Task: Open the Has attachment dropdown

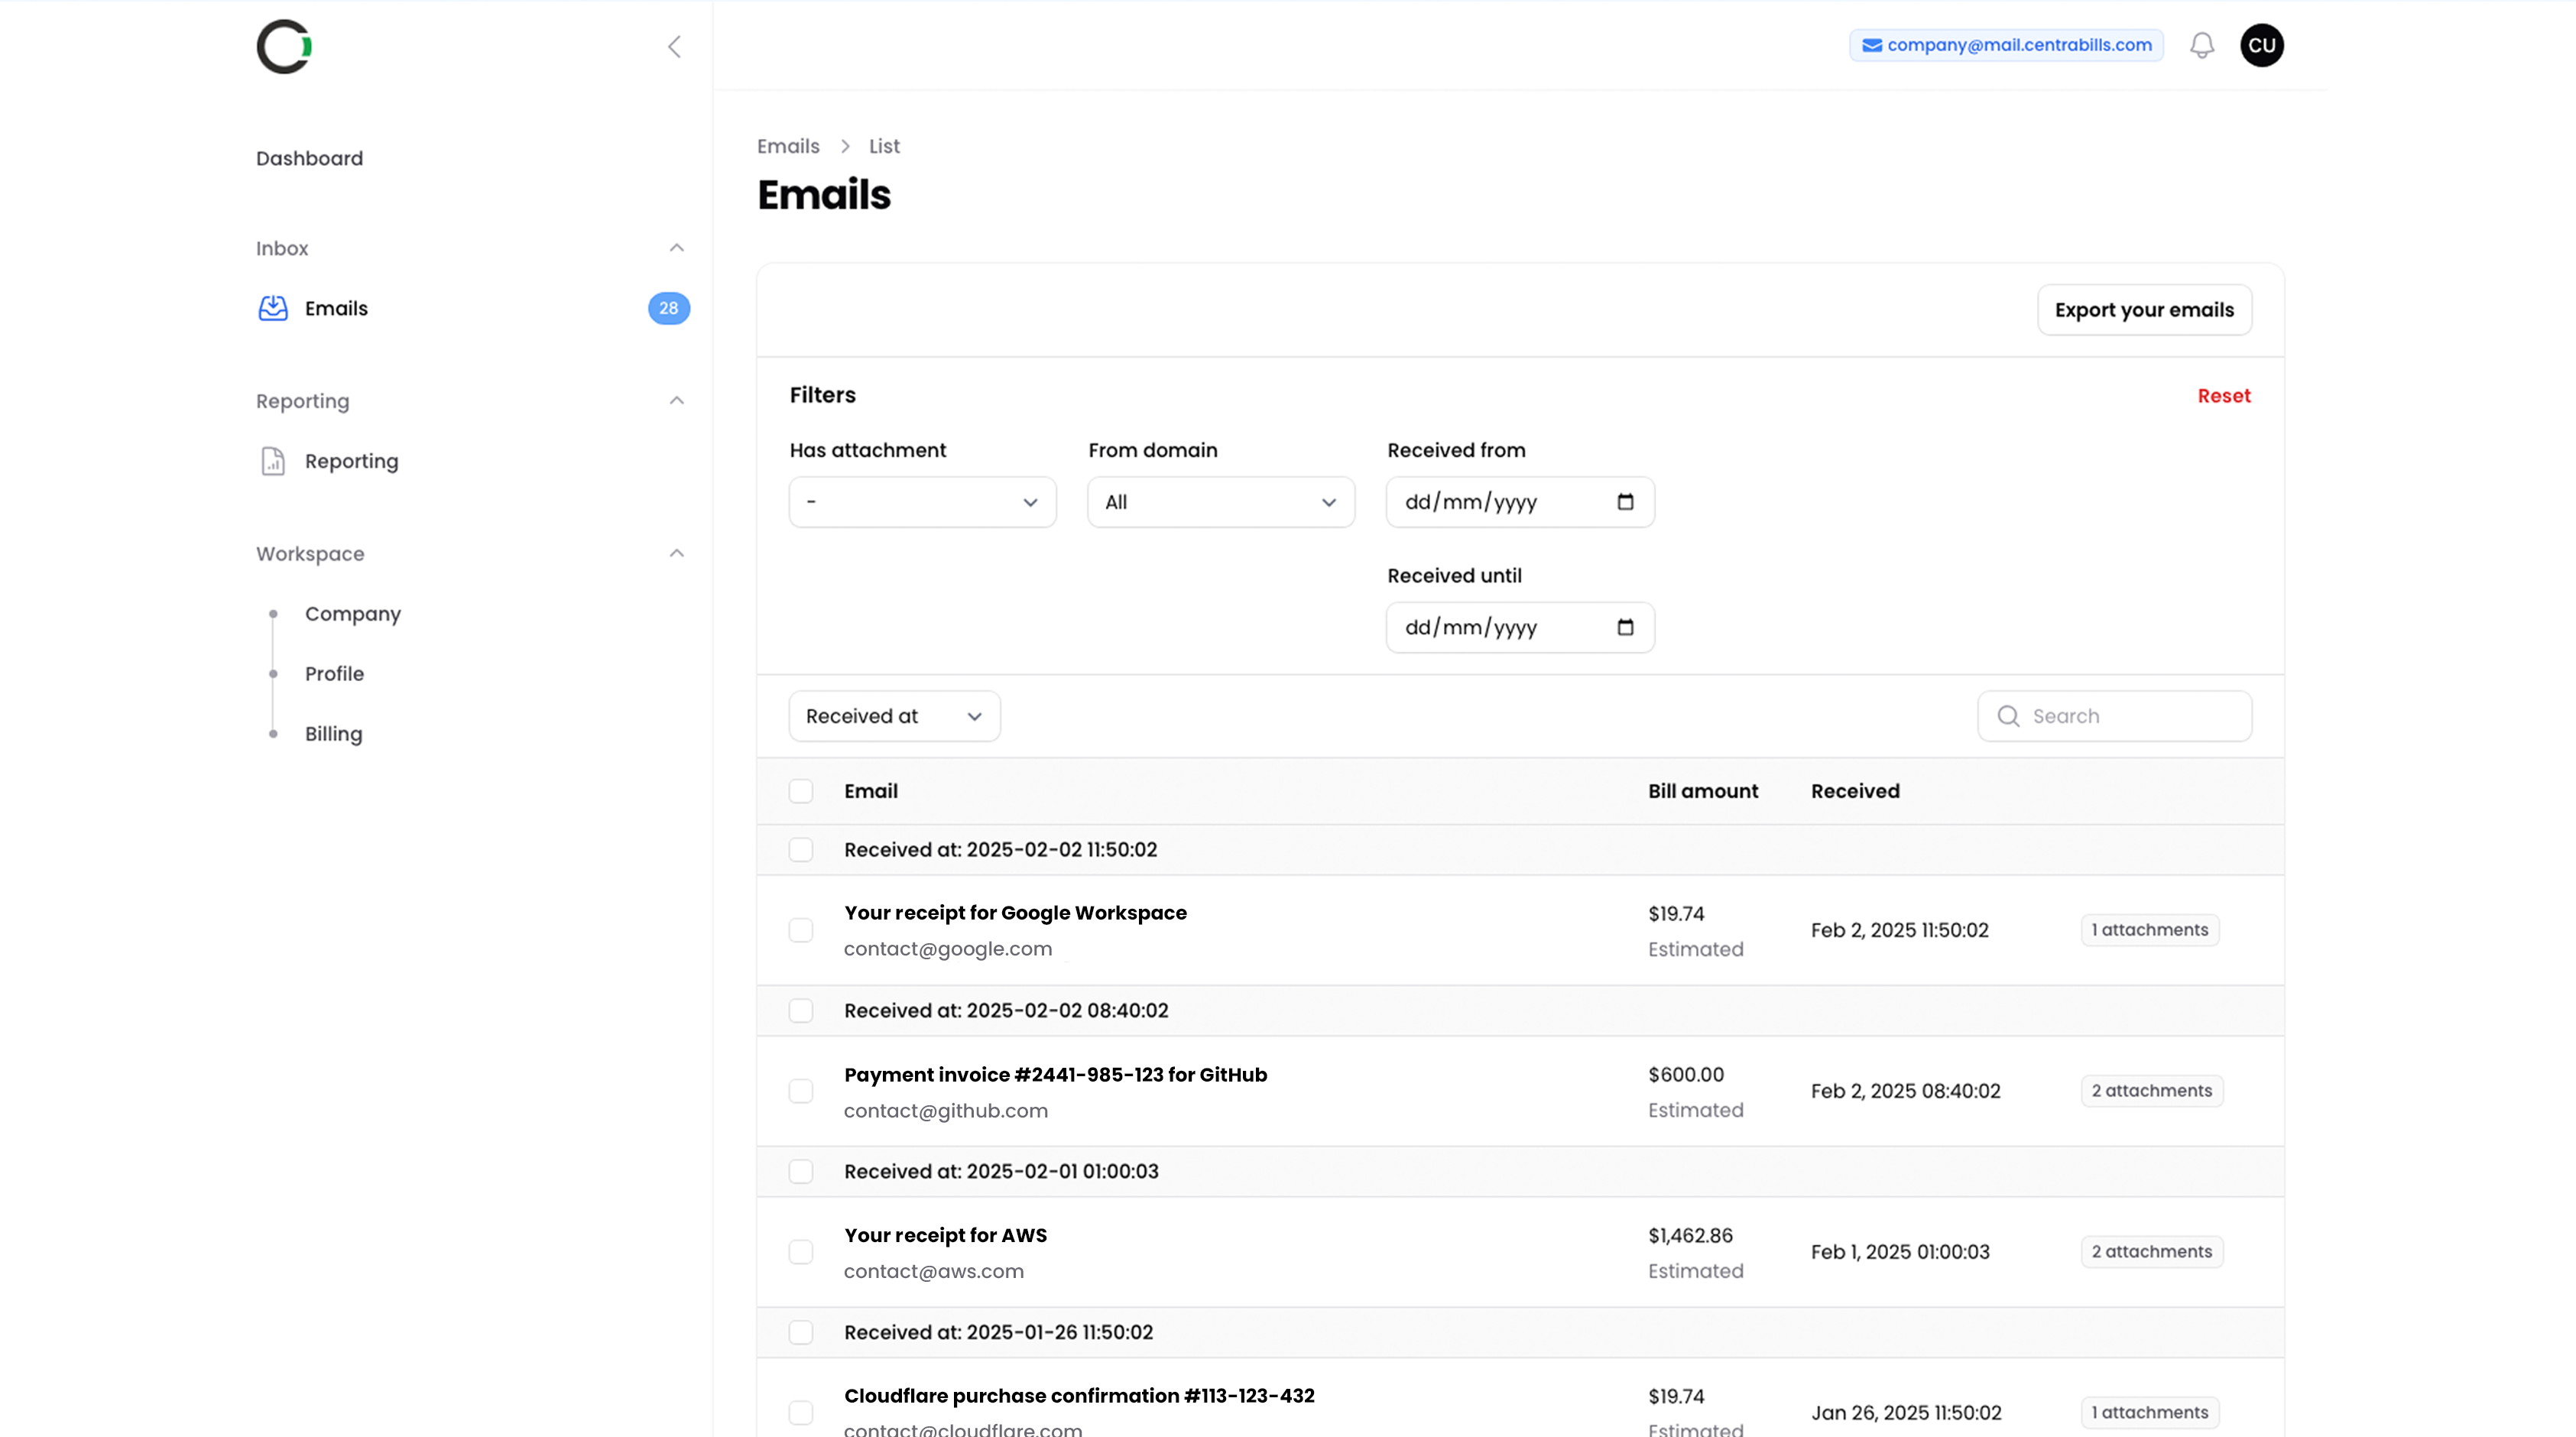Action: (x=922, y=502)
